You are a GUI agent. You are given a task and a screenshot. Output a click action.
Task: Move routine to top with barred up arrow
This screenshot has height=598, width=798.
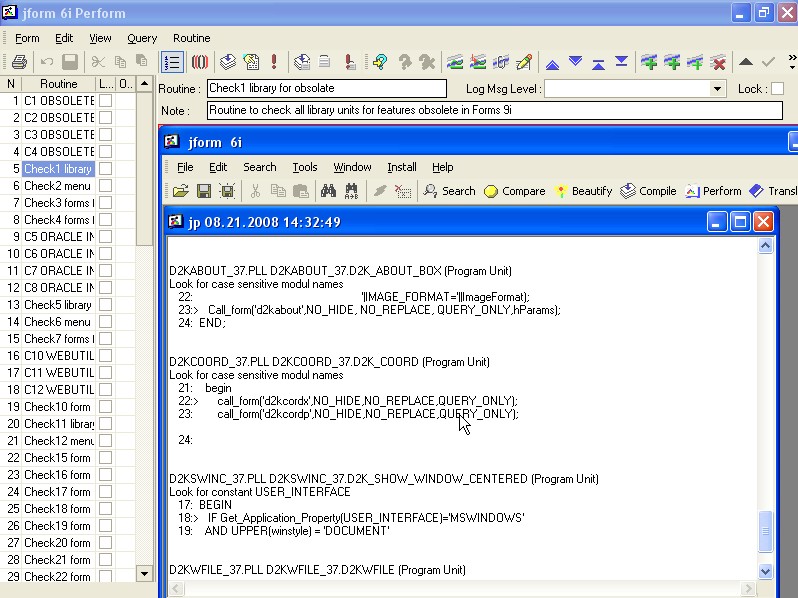click(x=598, y=63)
